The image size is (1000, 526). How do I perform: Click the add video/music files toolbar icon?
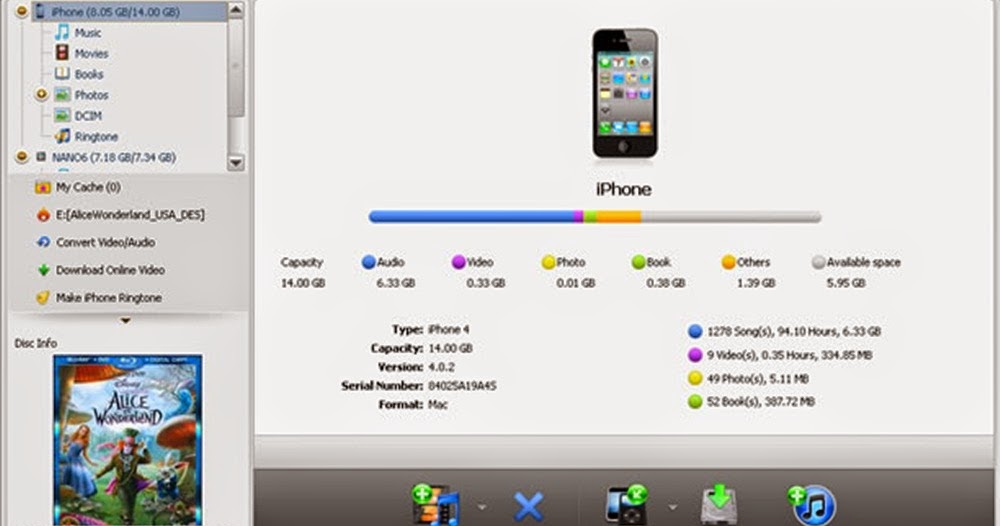[436, 505]
